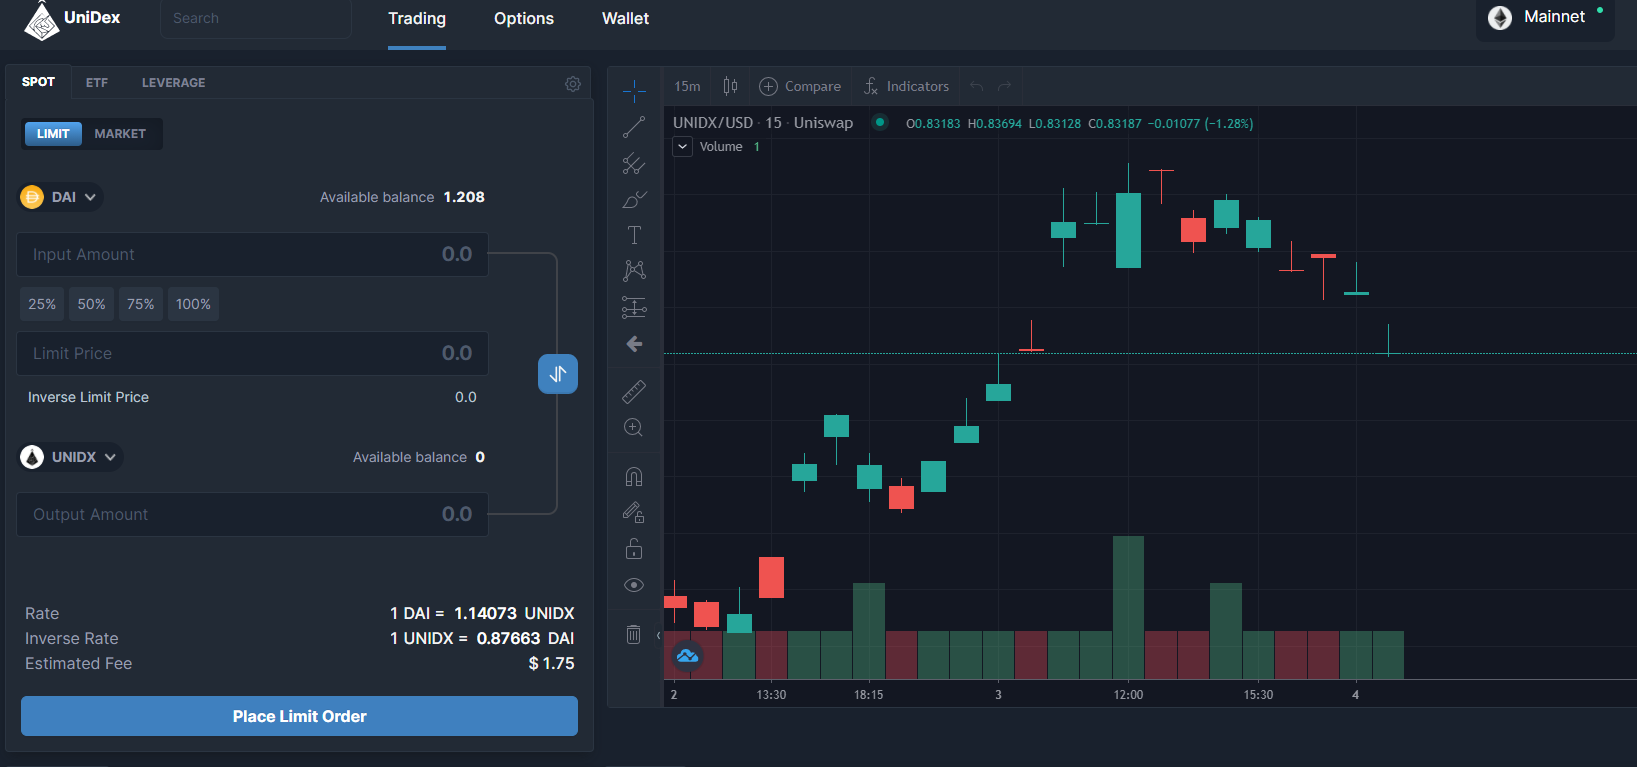This screenshot has height=767, width=1637.
Task: Open the 15m timeframe selector
Action: [x=687, y=86]
